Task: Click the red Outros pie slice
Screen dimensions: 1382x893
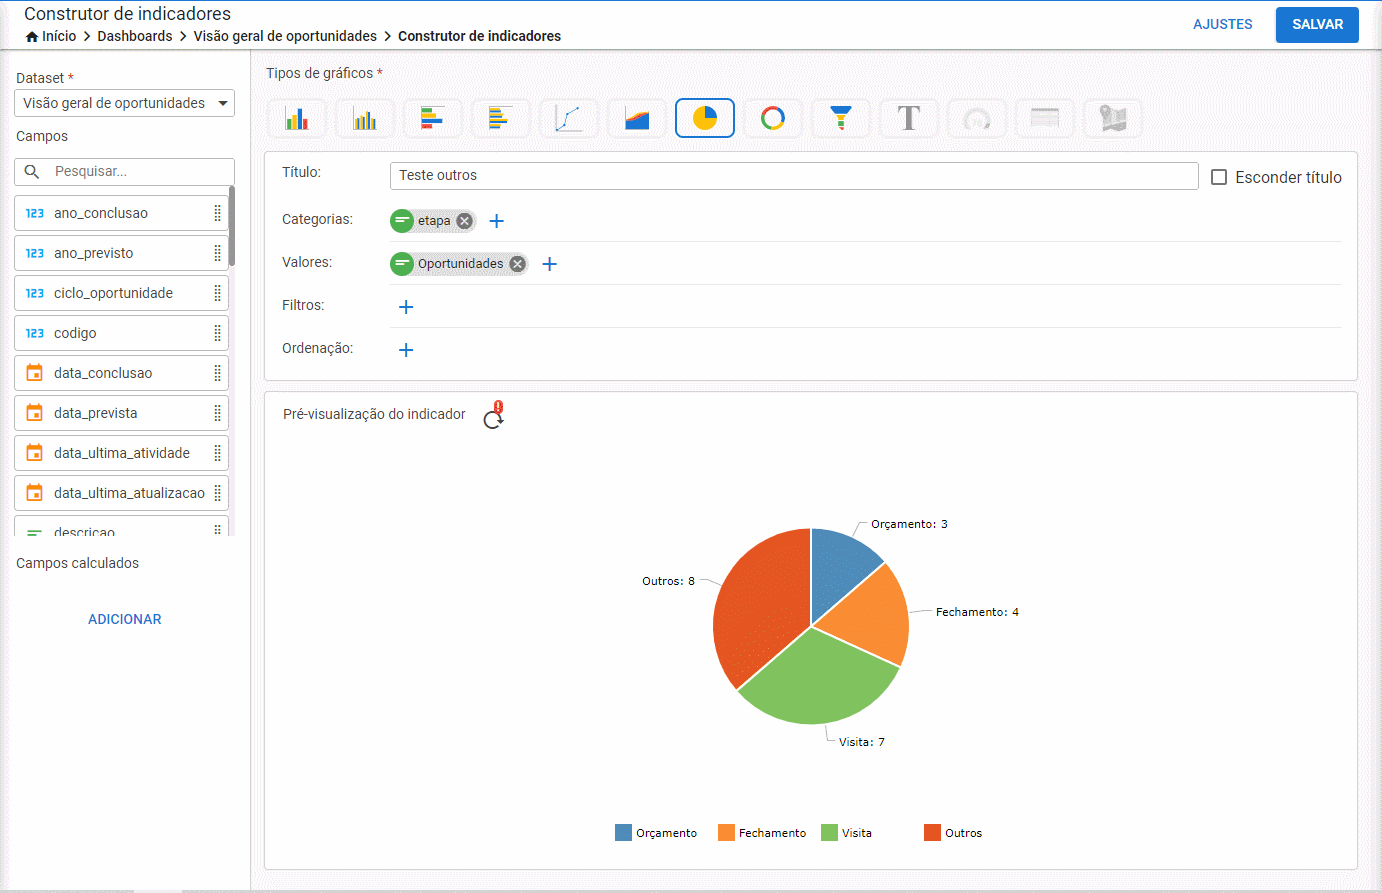Action: click(760, 610)
